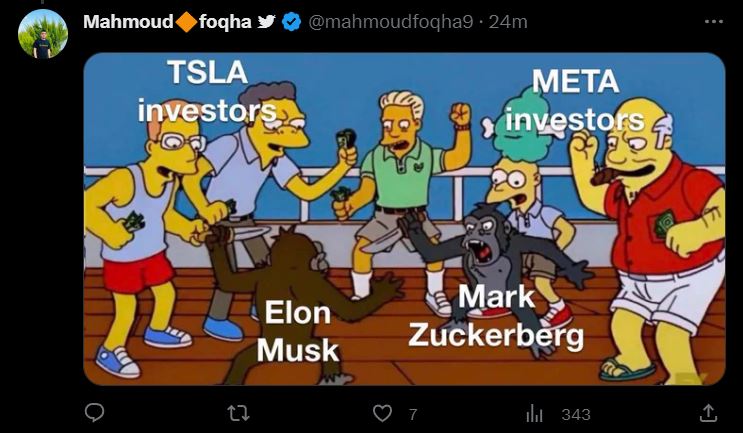Click the like count showing 7
Screen dimensions: 743x433
413,415
